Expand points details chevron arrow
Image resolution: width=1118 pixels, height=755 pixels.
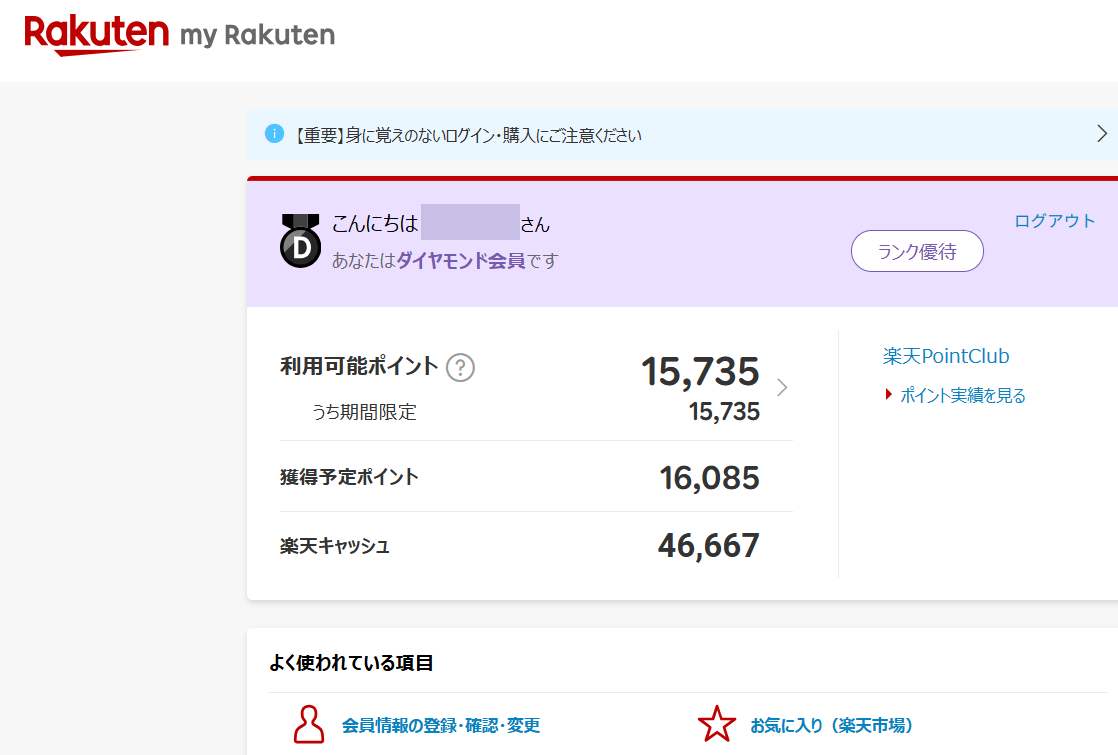click(782, 387)
